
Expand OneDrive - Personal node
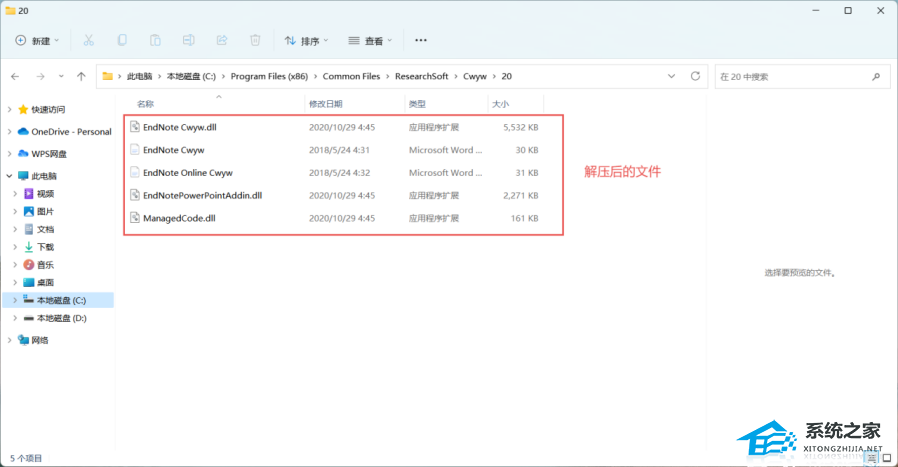[x=9, y=132]
